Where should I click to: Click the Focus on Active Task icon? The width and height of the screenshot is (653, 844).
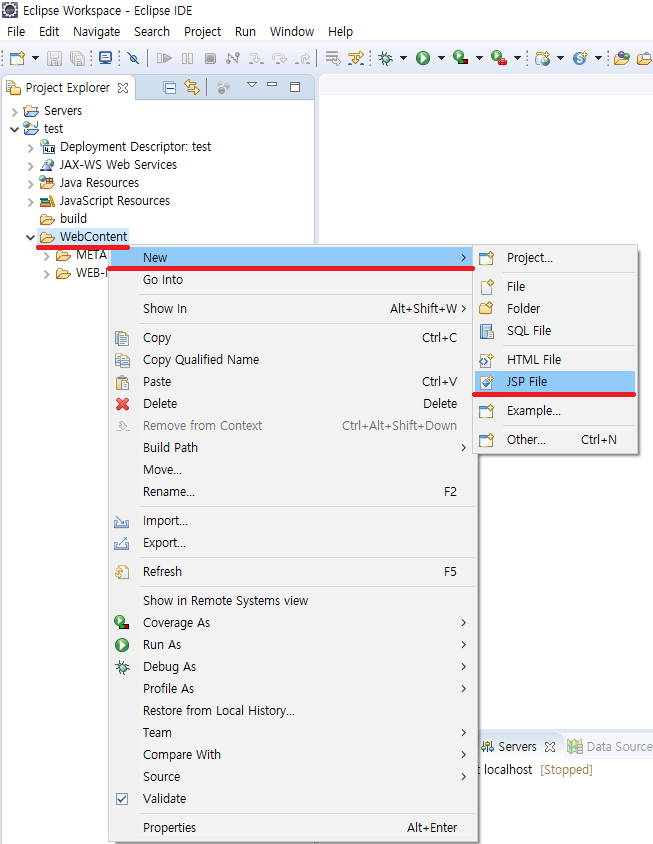[223, 87]
